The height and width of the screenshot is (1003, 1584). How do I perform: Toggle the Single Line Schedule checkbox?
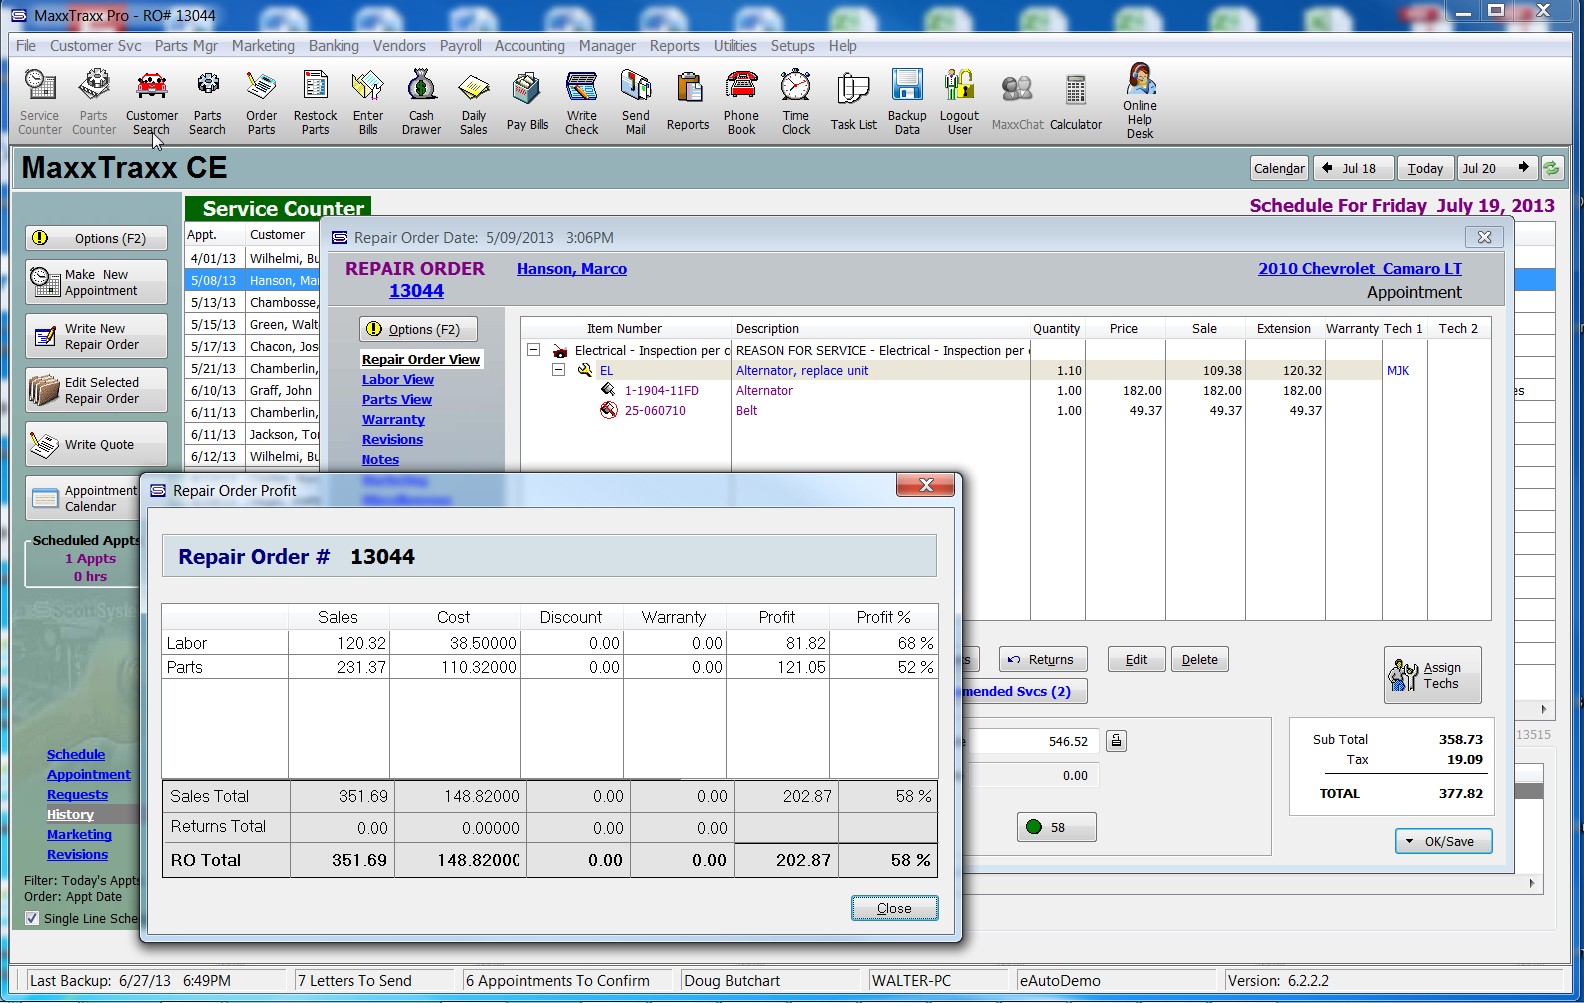[x=32, y=918]
